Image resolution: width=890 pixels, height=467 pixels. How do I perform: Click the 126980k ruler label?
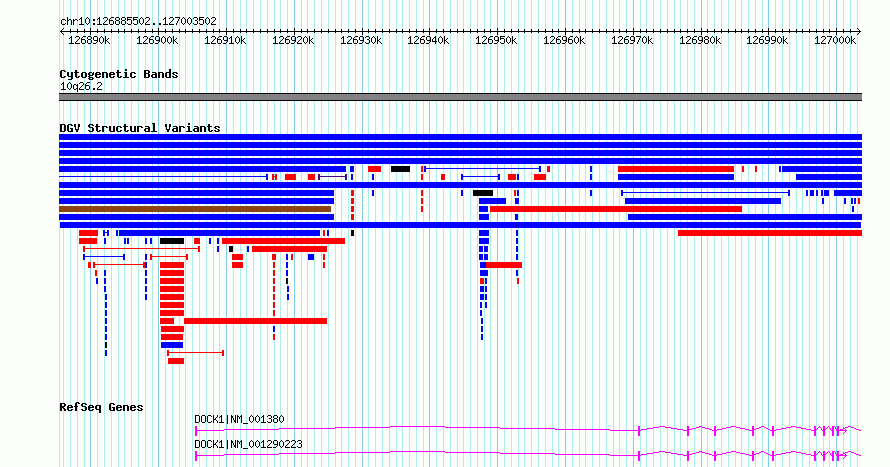(700, 40)
